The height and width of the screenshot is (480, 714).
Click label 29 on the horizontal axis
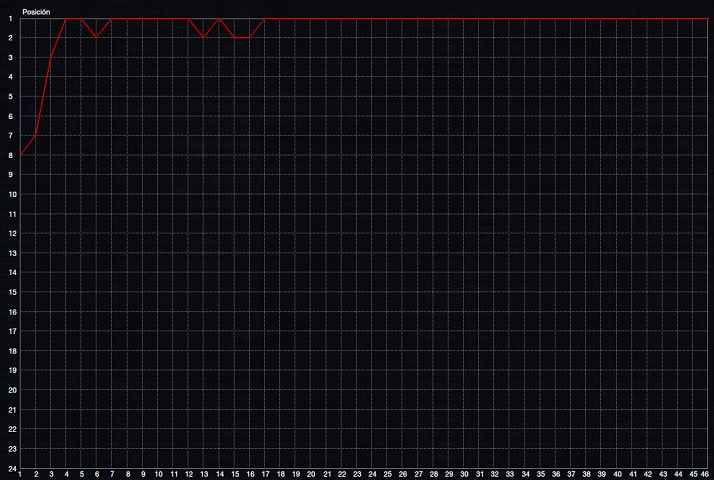(x=449, y=475)
